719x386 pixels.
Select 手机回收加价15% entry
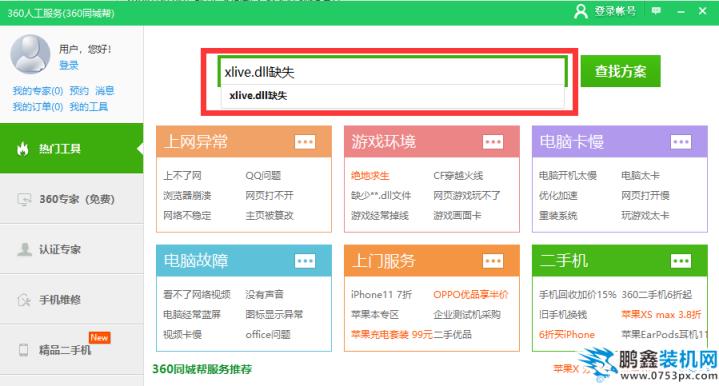tap(577, 295)
